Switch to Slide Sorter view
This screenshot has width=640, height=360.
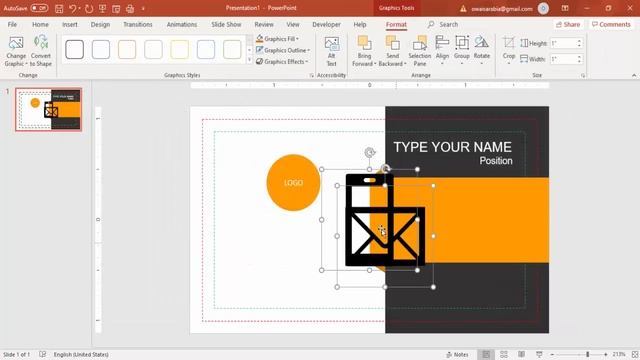click(x=504, y=354)
